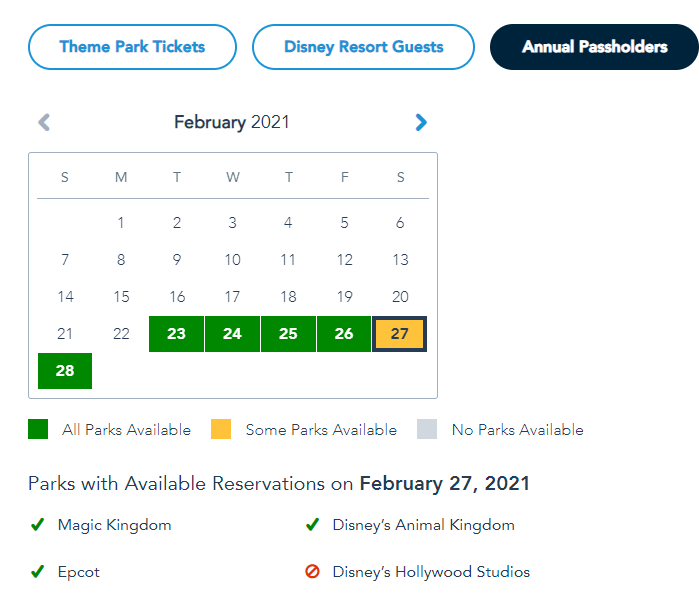Go to next month with right chevron
This screenshot has height=593, width=699.
[421, 122]
